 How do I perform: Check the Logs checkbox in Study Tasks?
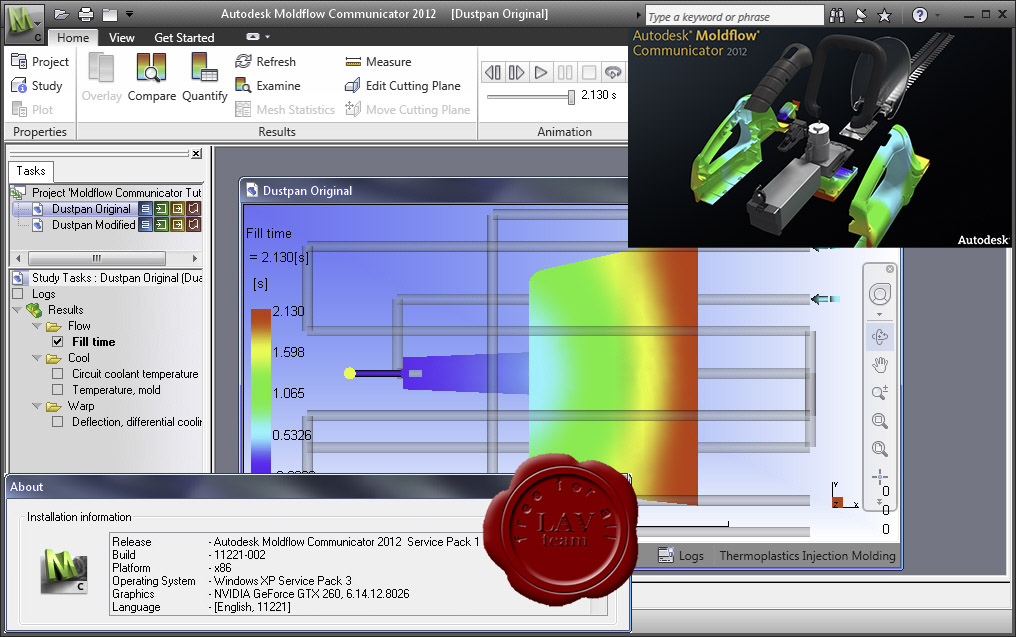18,294
